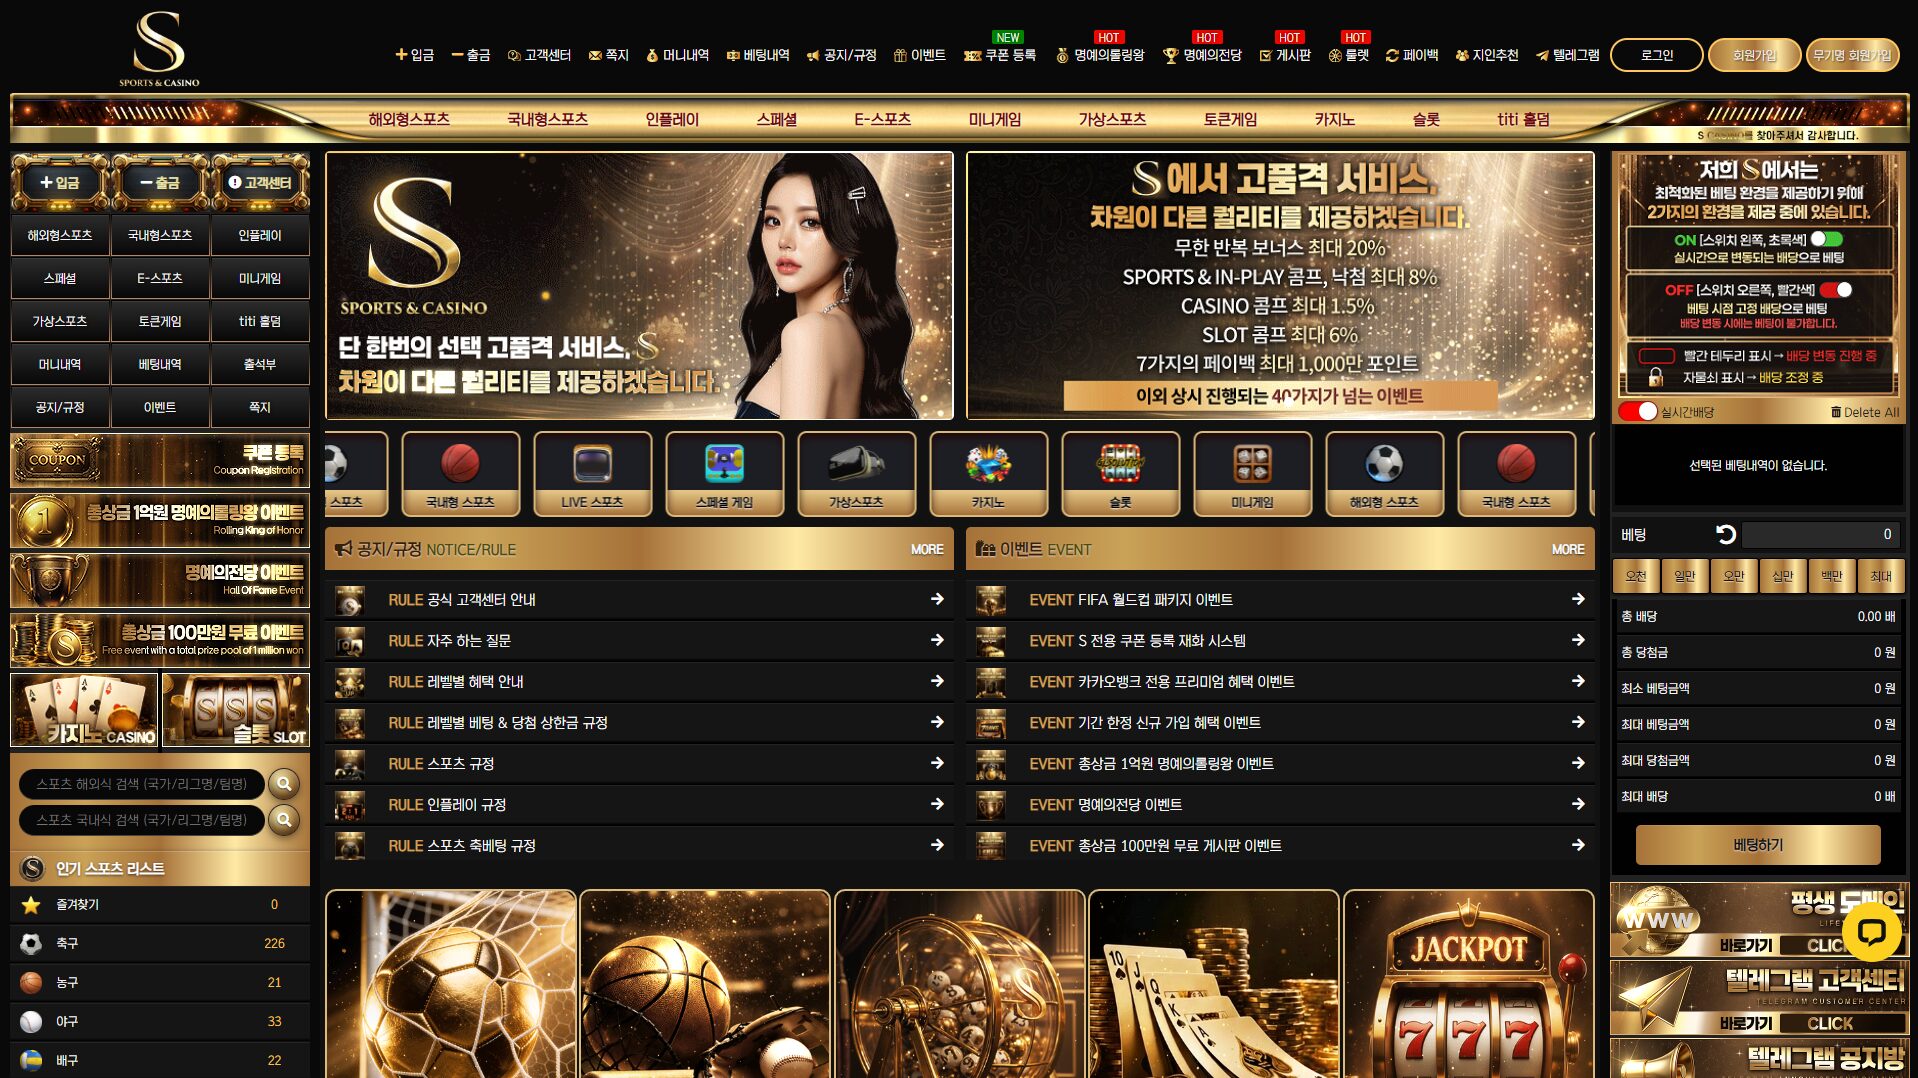Screen dimensions: 1918x1078
Task: Open the live chat bubble icon
Action: [x=1871, y=932]
